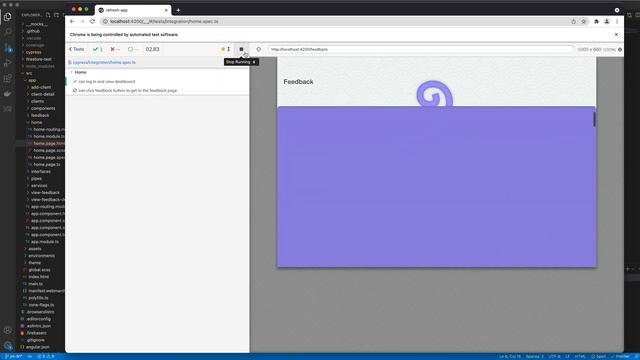This screenshot has width=640, height=360.
Task: Expand the components folder
Action: (x=43, y=109)
